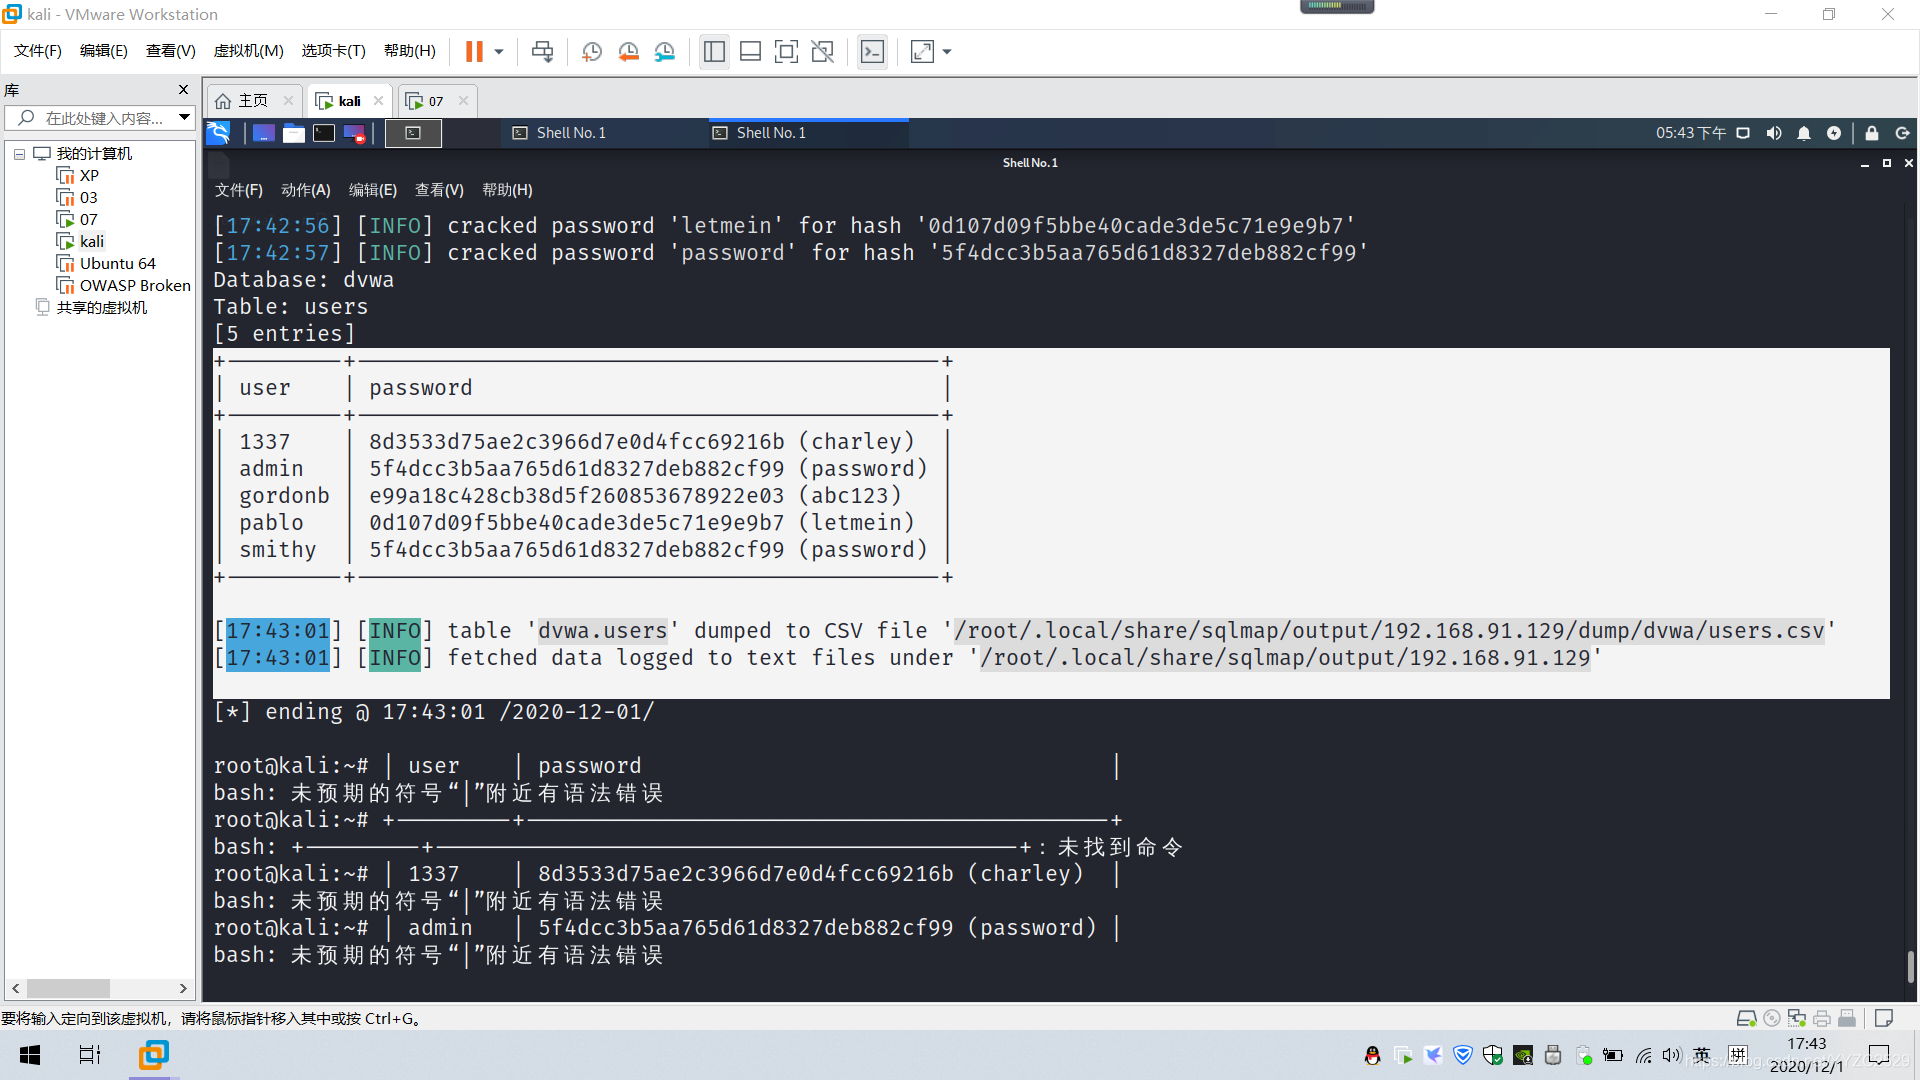Open Kali power manager icon
This screenshot has width=1920, height=1080.
click(1834, 133)
